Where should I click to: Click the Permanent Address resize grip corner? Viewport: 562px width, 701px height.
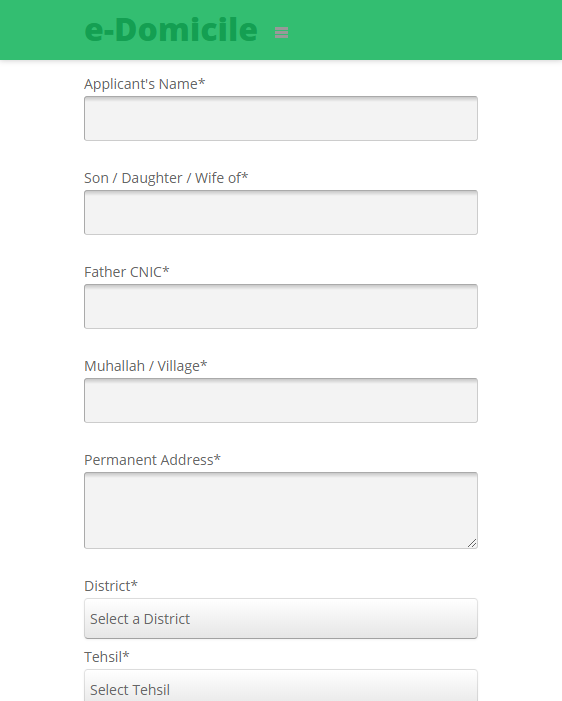(472, 543)
